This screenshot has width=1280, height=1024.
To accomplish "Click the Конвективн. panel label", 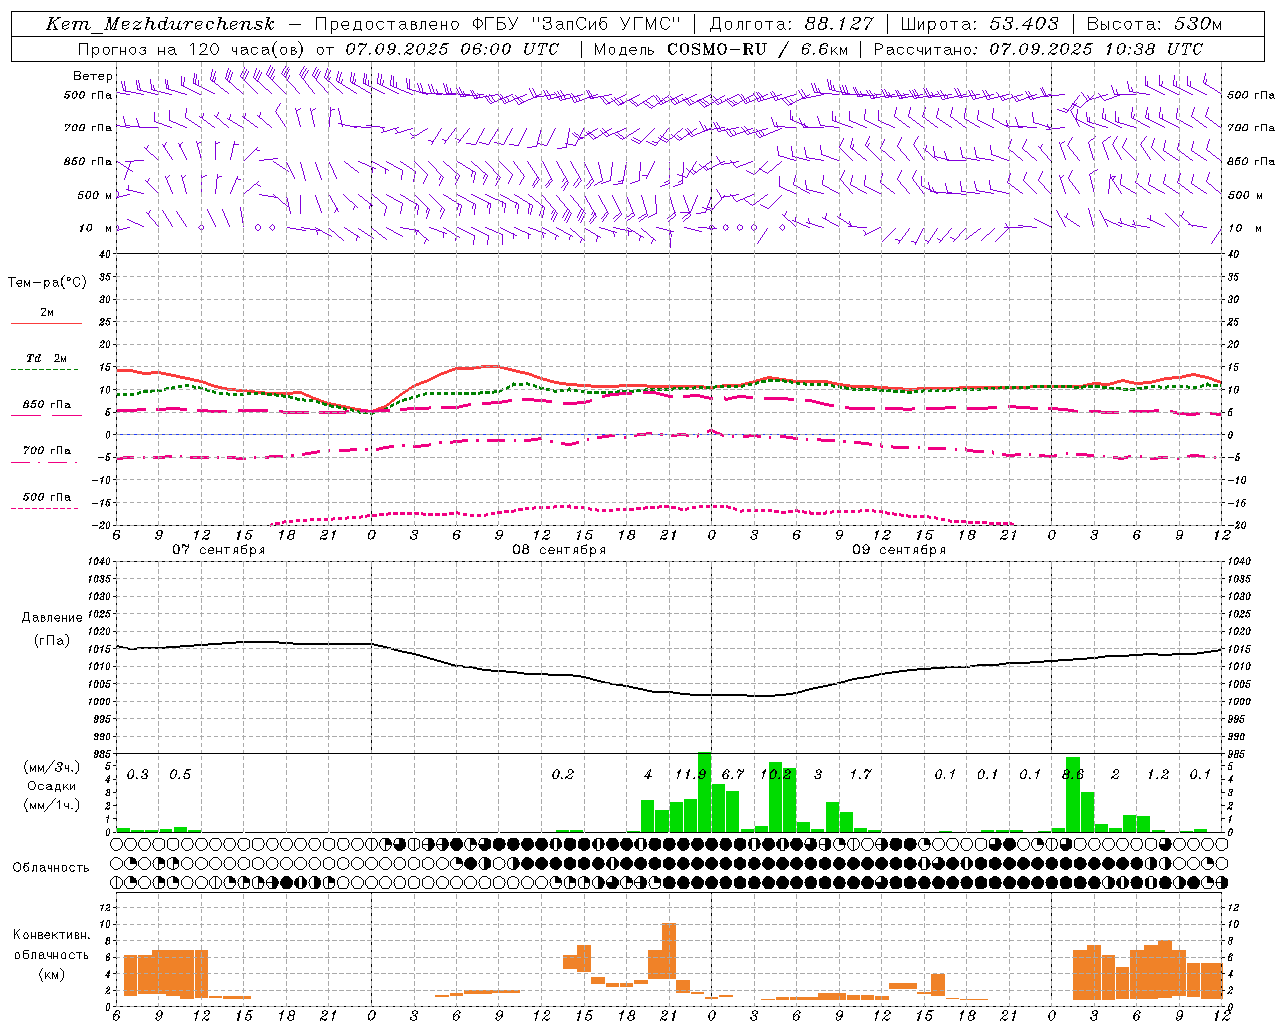I will tap(52, 935).
